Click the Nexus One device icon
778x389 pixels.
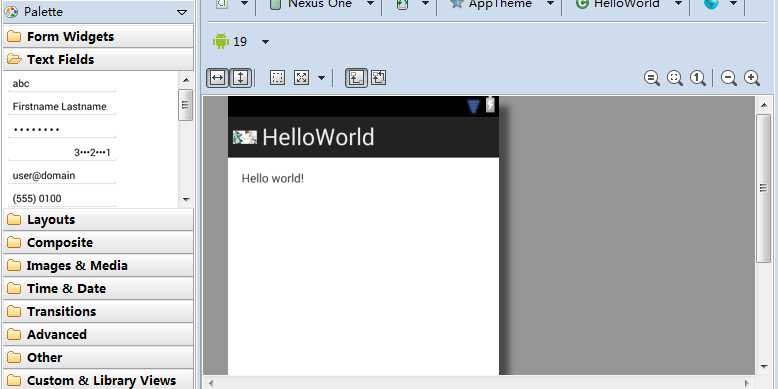pos(275,4)
